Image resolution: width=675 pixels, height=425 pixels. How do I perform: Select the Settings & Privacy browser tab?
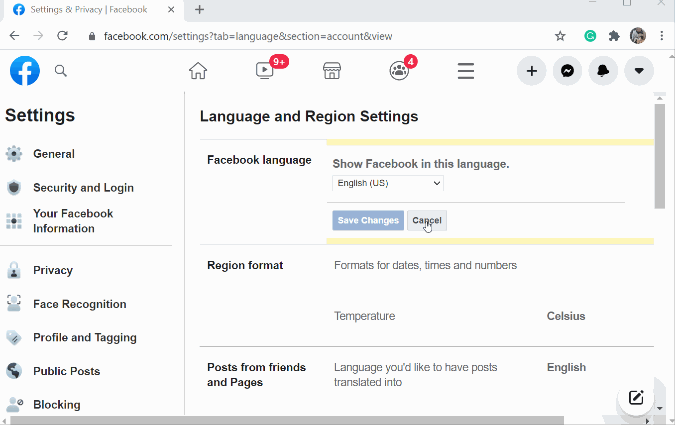point(94,10)
